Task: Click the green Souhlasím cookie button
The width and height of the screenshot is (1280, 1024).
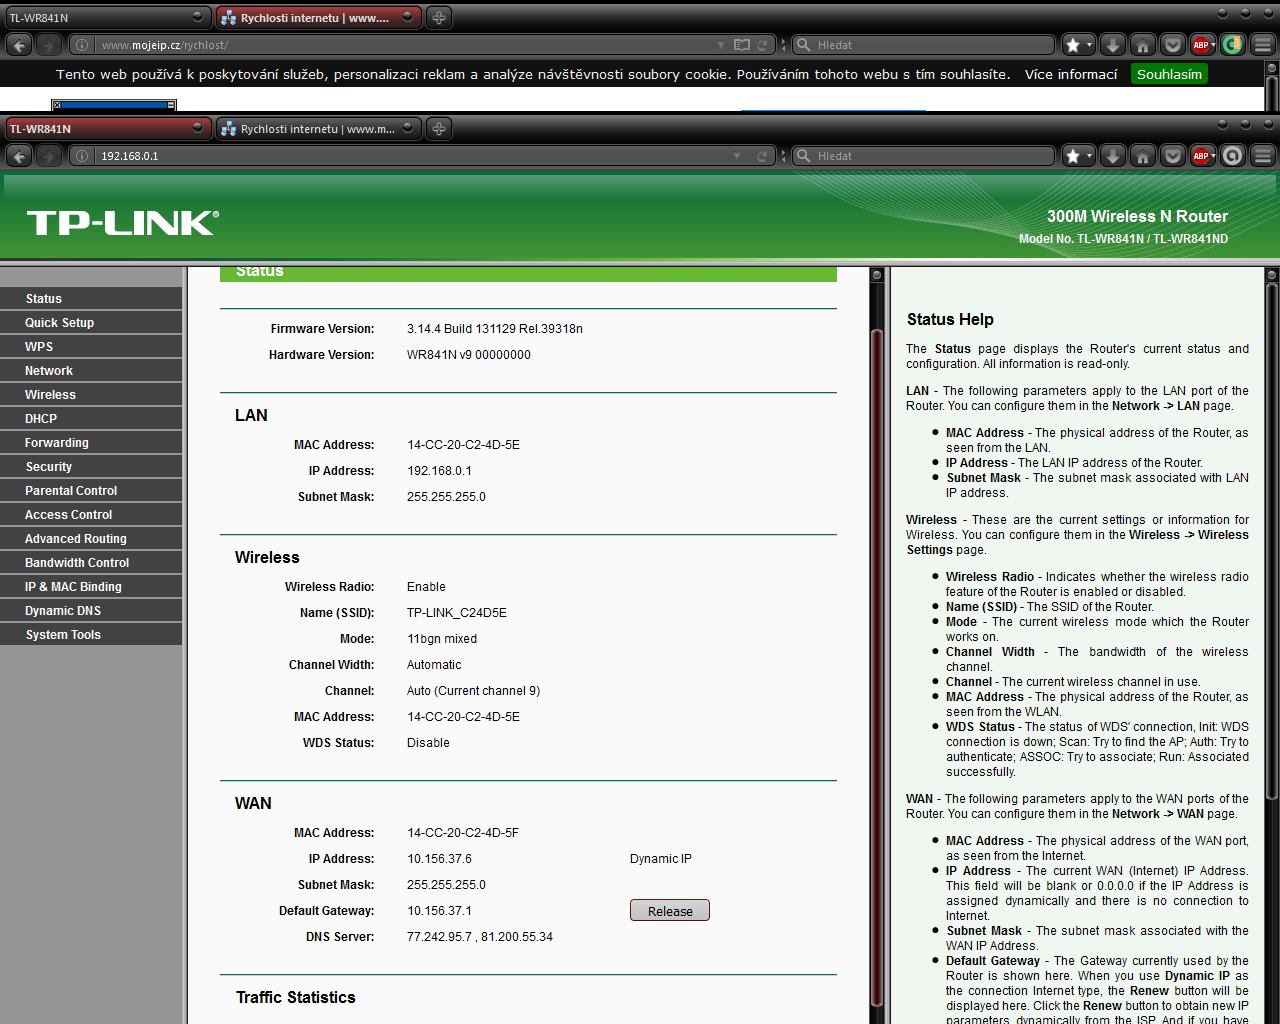Action: (1169, 74)
